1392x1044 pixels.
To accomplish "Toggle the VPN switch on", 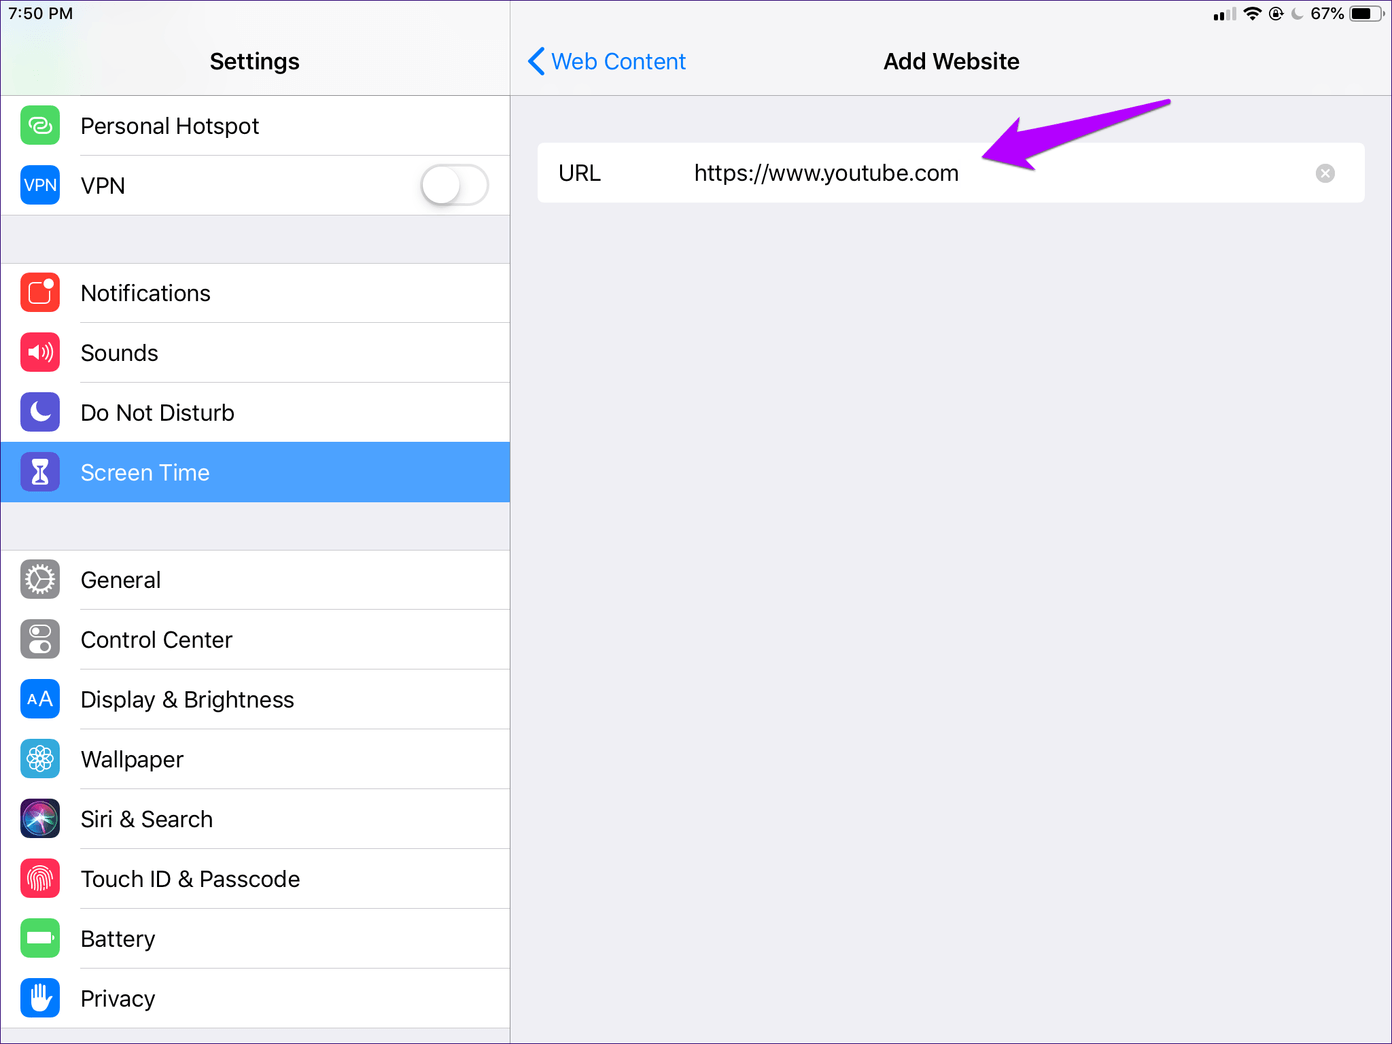I will click(x=454, y=185).
